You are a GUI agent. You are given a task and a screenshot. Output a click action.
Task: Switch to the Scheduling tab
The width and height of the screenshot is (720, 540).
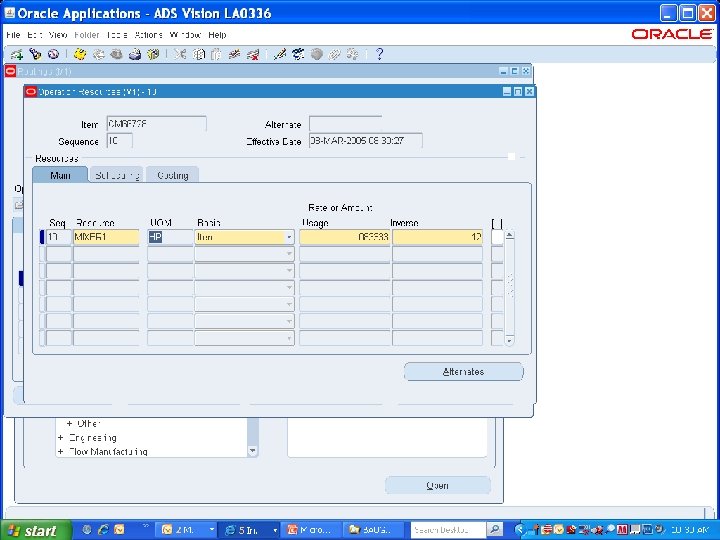coord(117,175)
